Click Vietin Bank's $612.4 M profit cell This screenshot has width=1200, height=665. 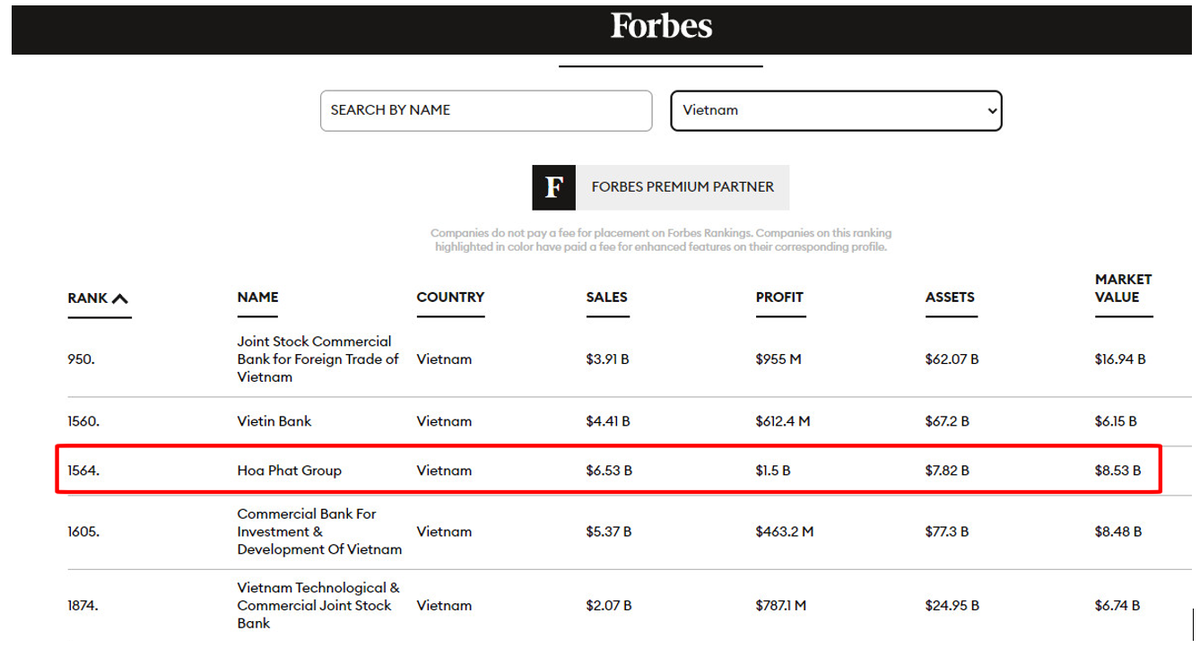[782, 422]
